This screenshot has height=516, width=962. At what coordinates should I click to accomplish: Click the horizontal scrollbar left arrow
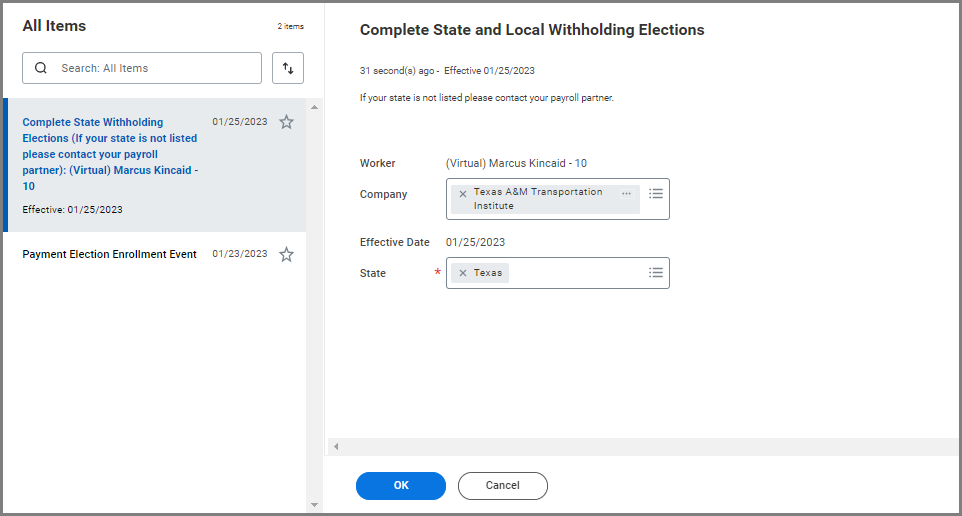click(336, 446)
